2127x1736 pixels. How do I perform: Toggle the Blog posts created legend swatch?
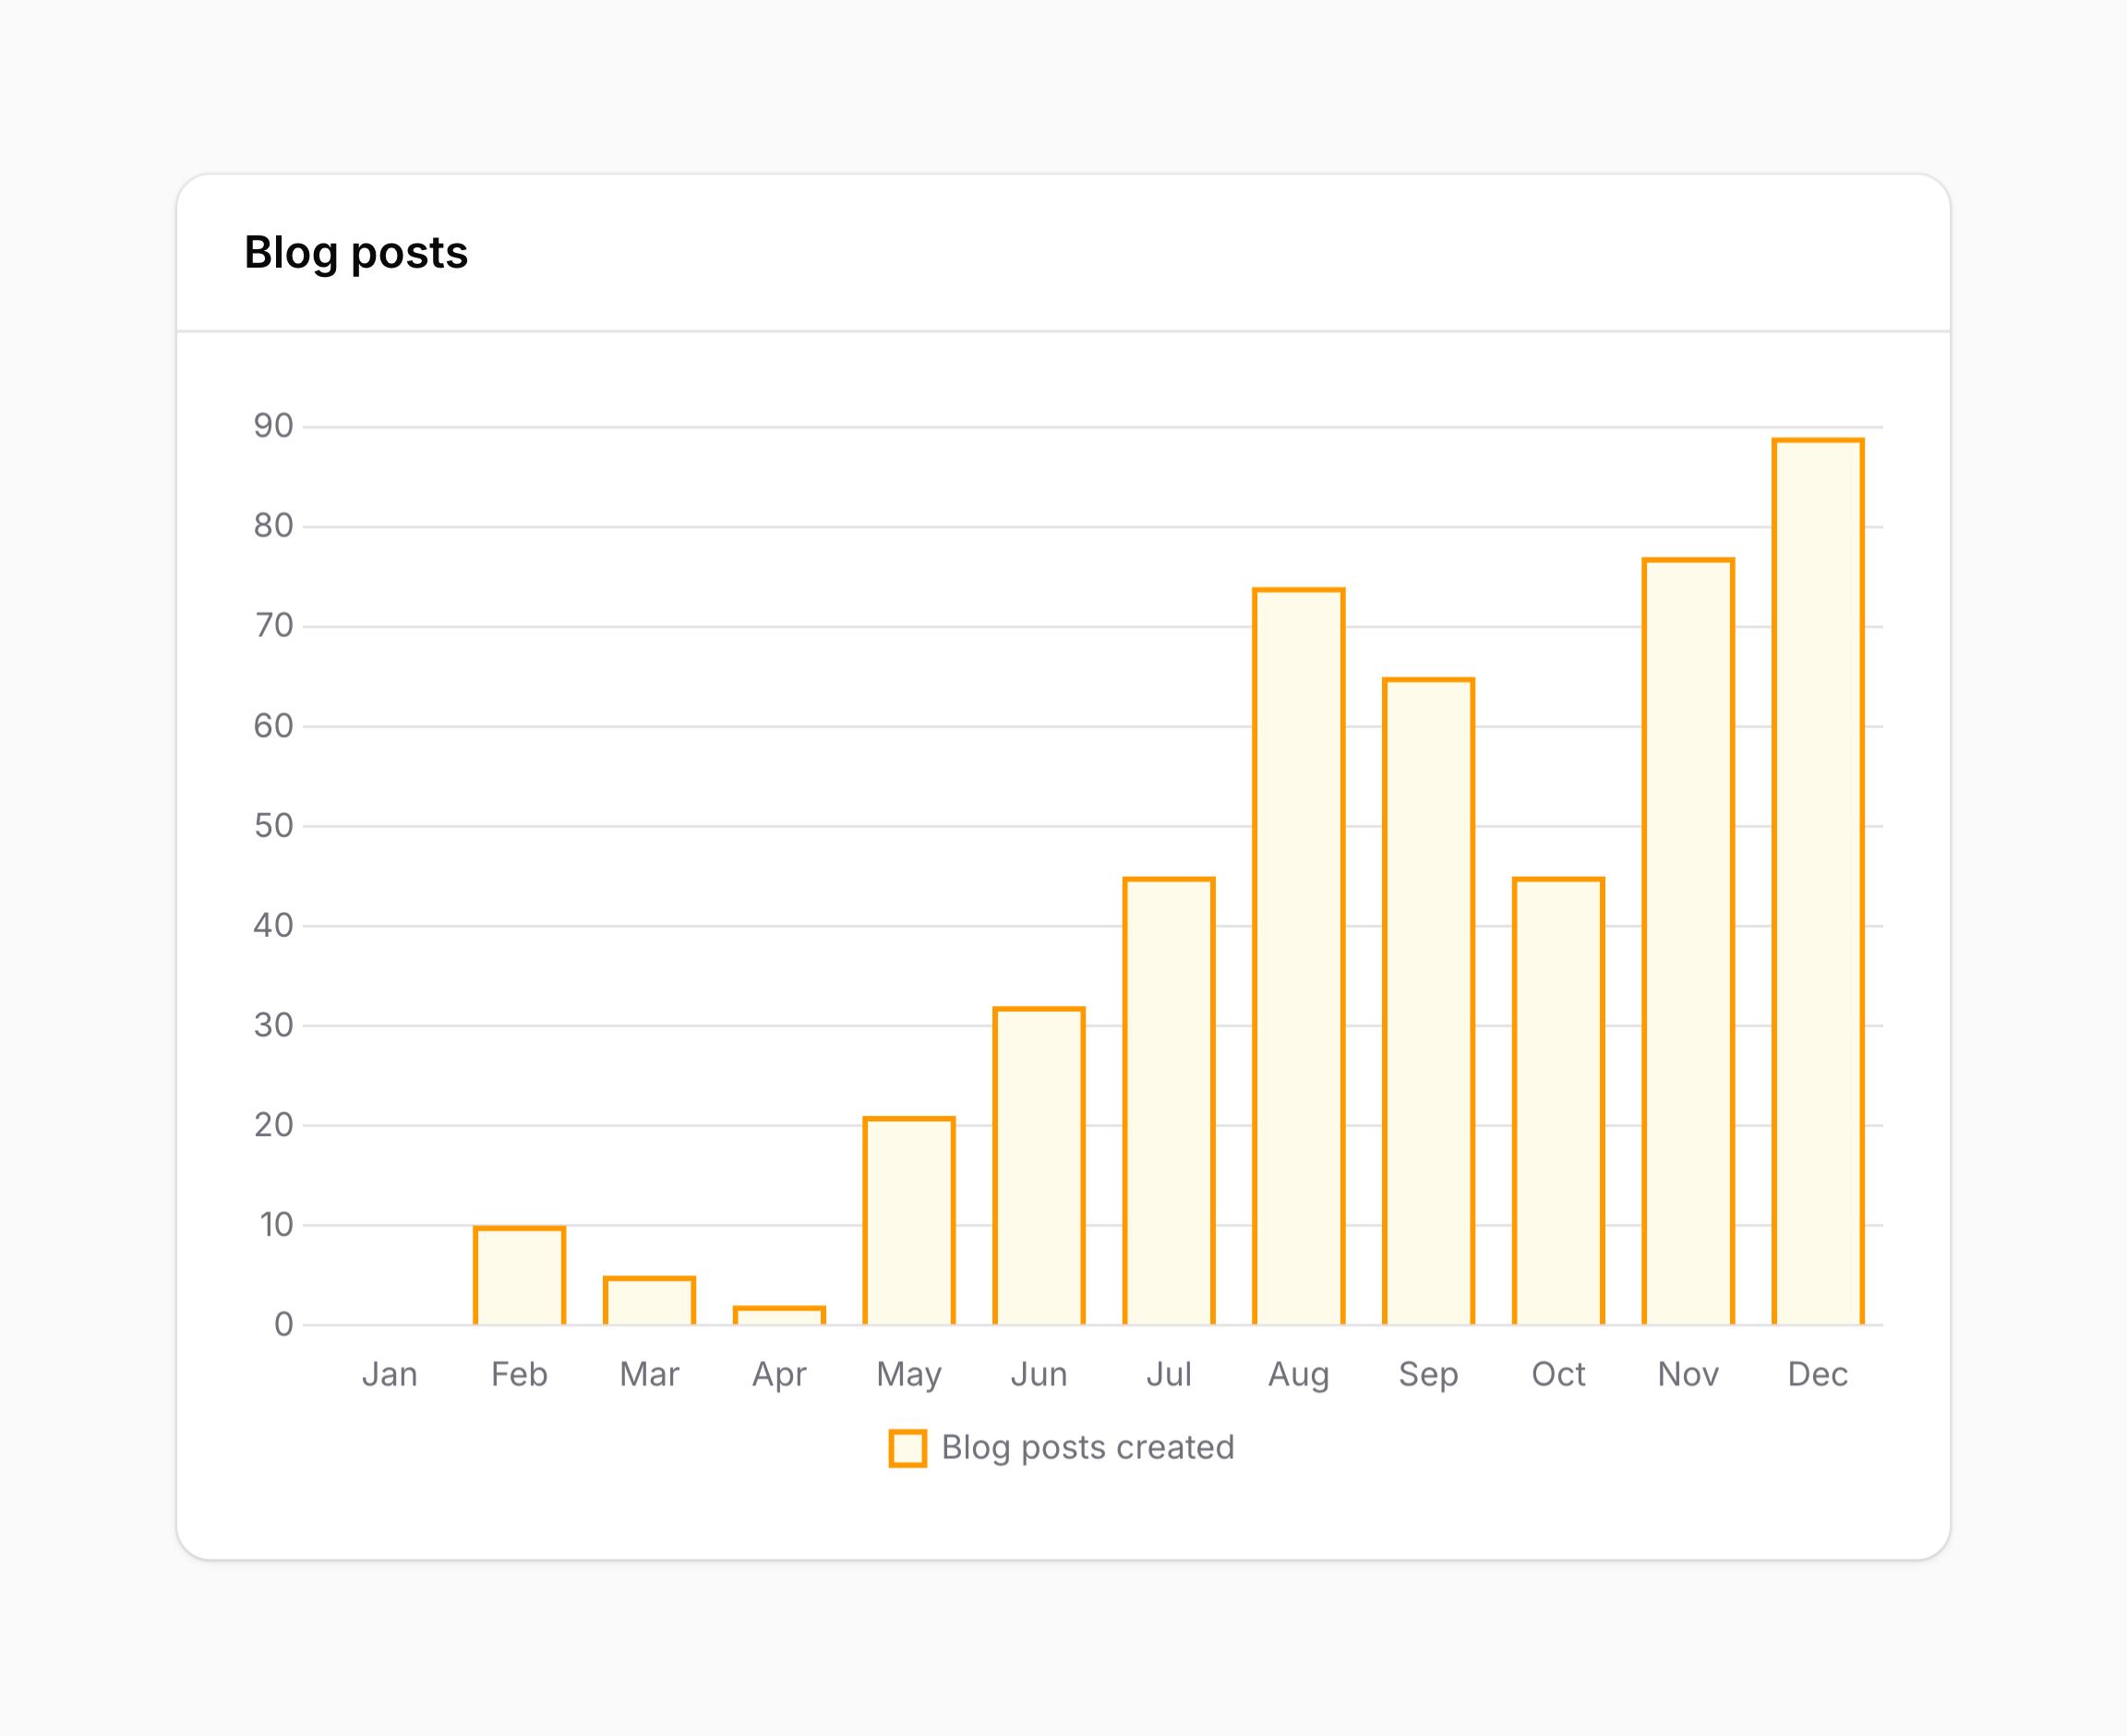[907, 1448]
